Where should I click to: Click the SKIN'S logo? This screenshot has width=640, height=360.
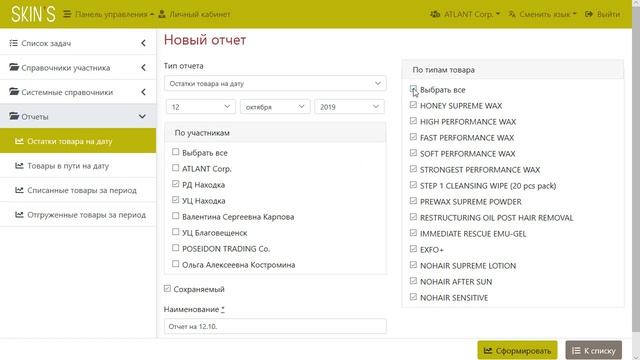pyautogui.click(x=33, y=14)
